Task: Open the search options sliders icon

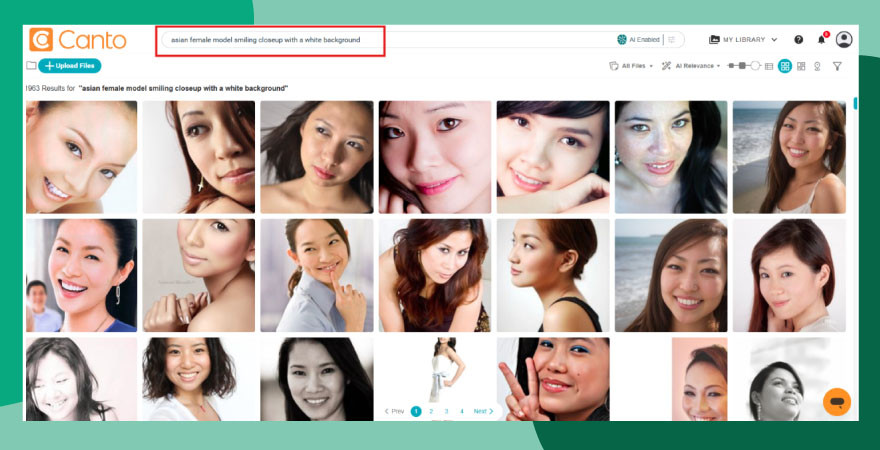Action: point(671,40)
